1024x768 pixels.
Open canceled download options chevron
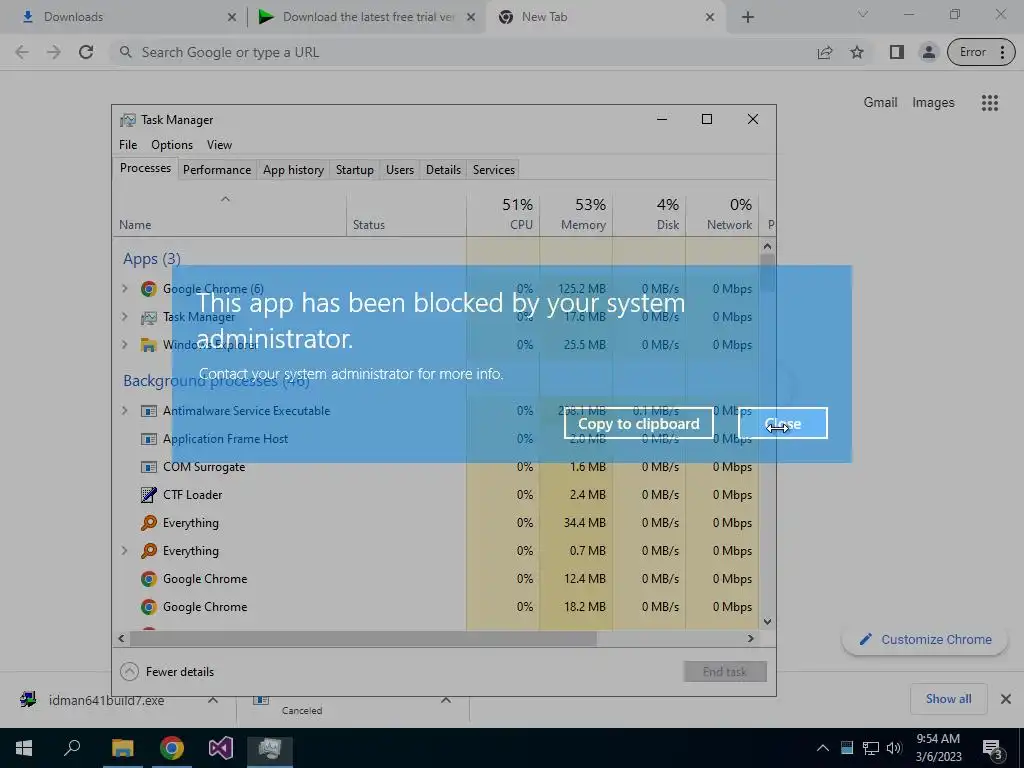(446, 700)
